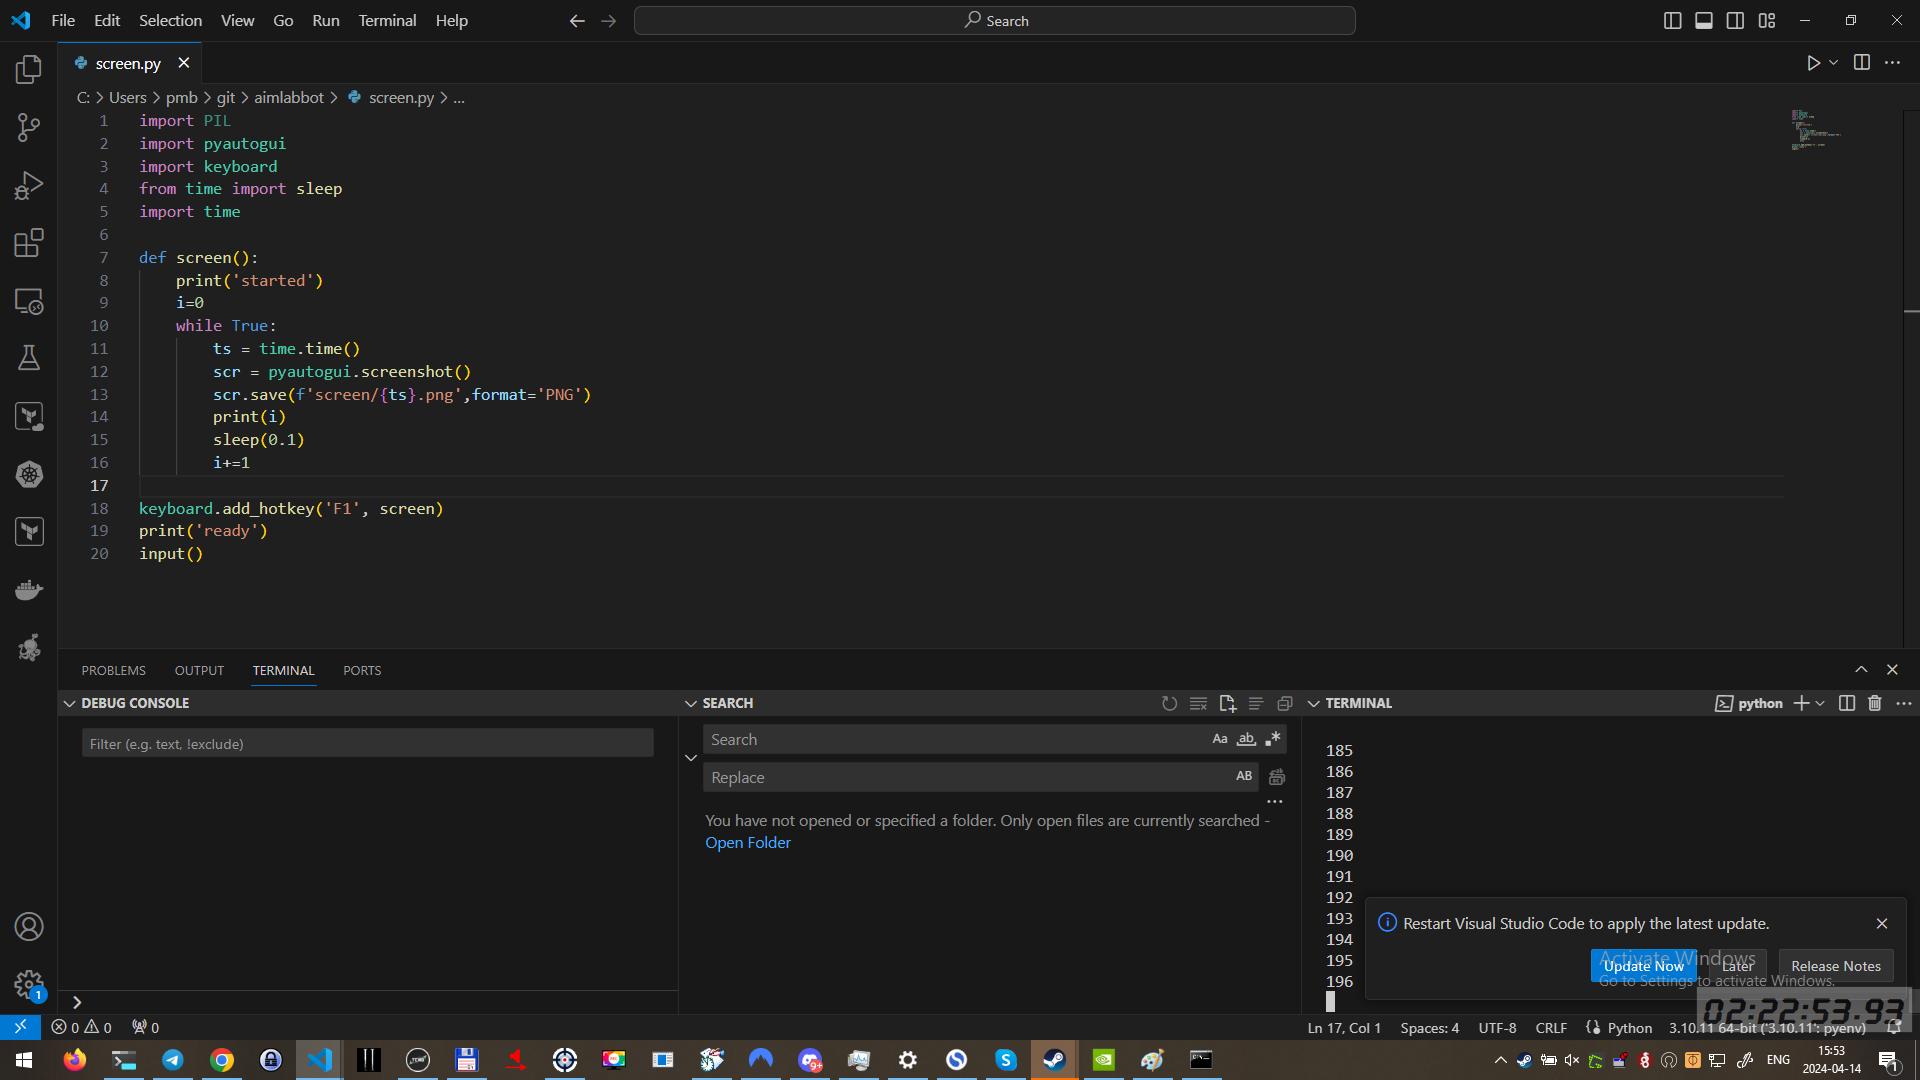Toggle panel visibility layout button
1920x1080 pixels.
(x=1704, y=21)
